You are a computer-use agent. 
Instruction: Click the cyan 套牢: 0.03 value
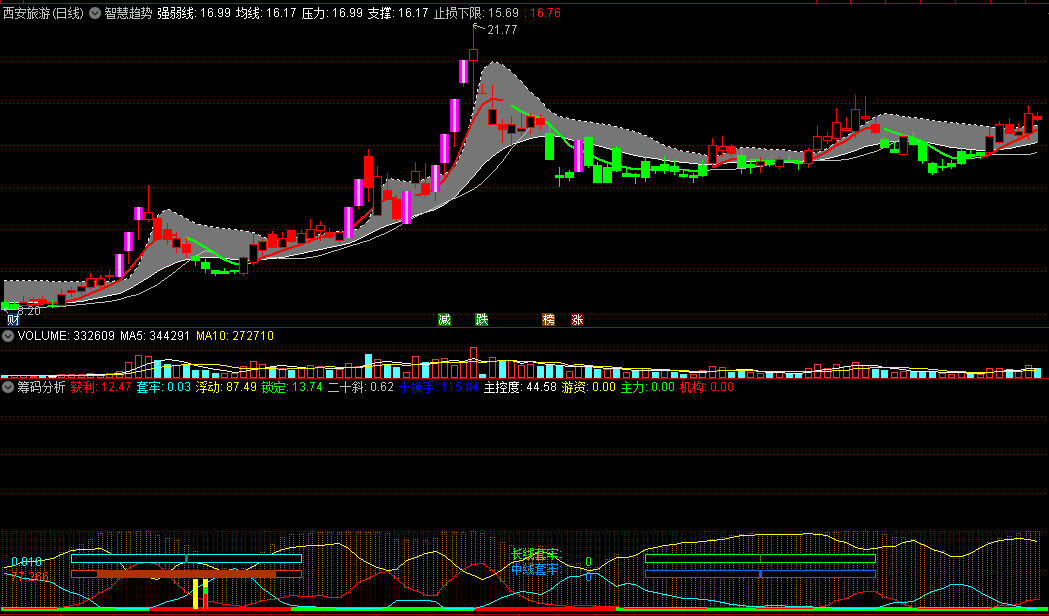163,387
